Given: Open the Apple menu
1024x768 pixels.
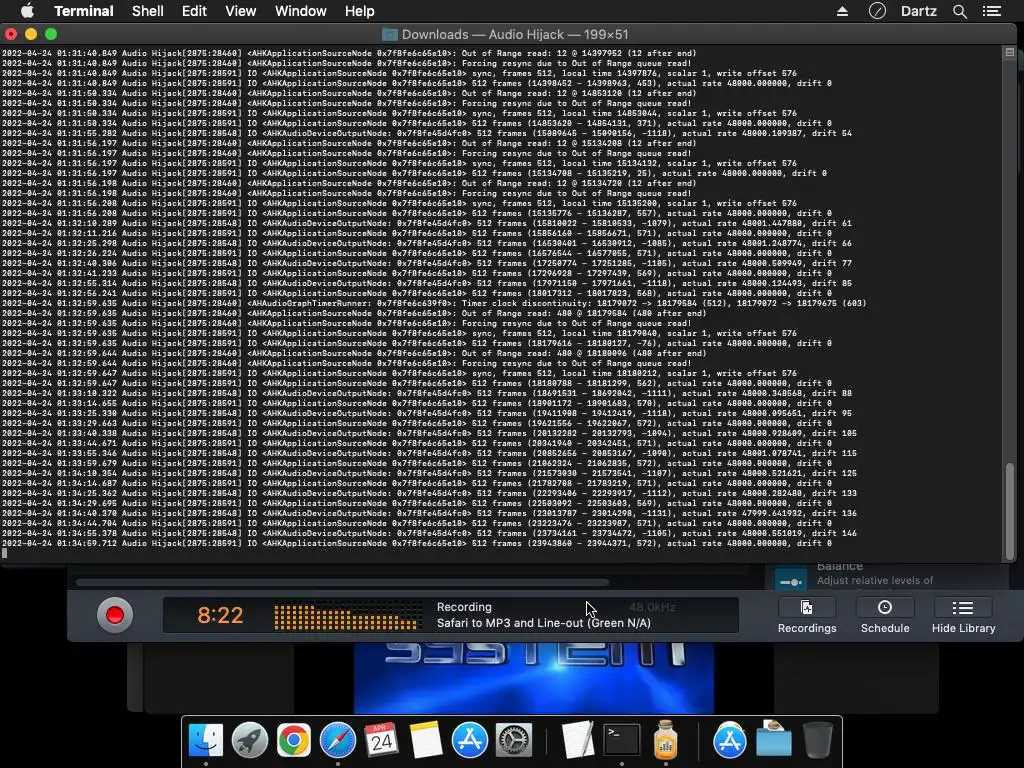Looking at the screenshot, I should [27, 11].
